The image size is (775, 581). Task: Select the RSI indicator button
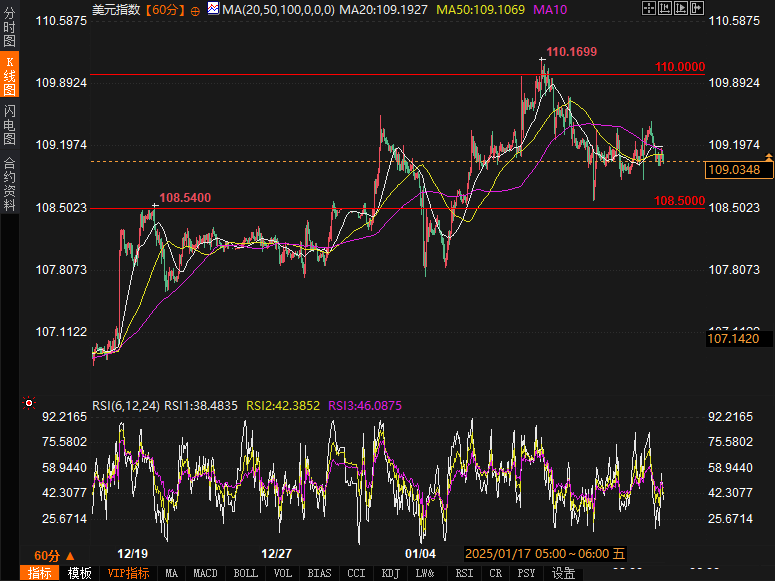coord(464,573)
